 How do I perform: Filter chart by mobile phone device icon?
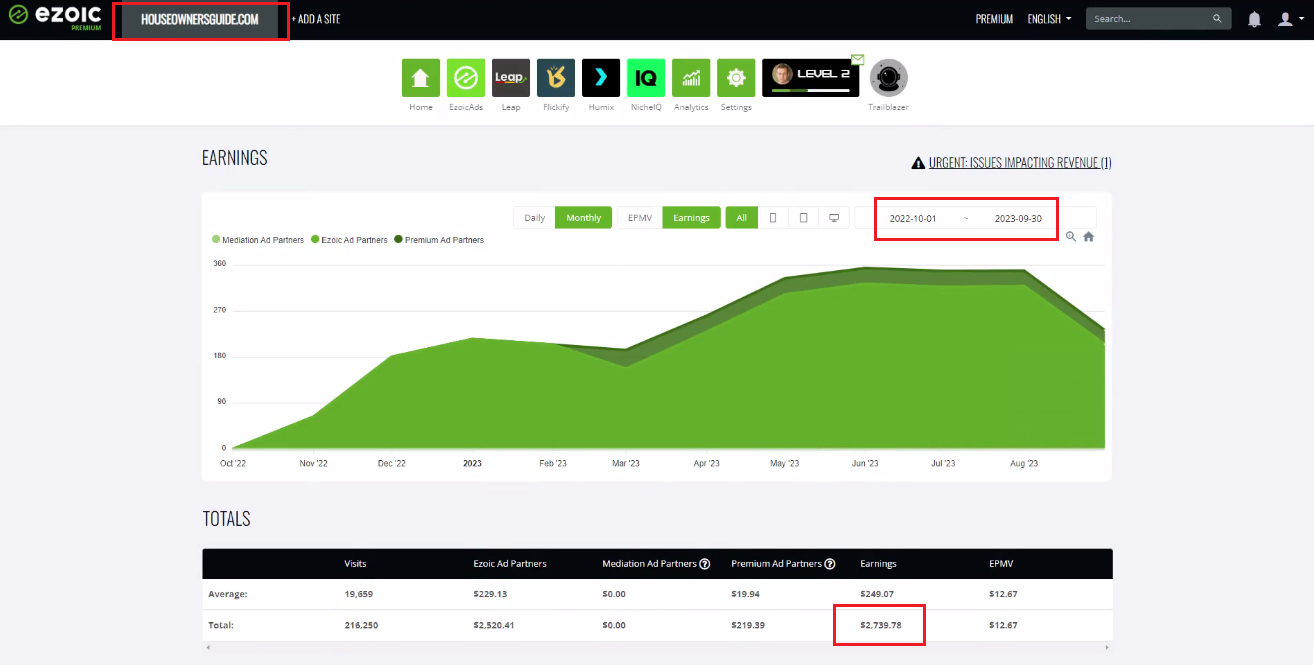773,218
